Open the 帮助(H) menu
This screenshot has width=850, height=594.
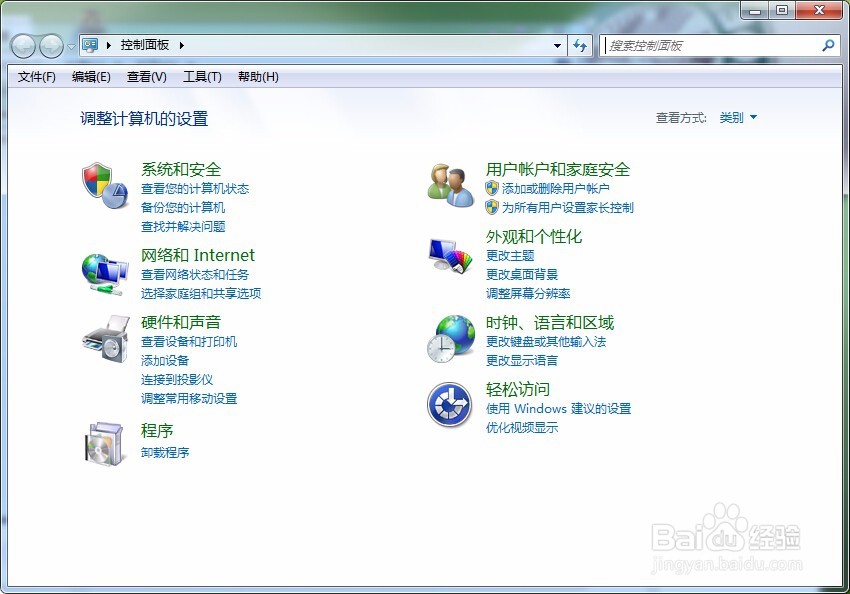258,77
